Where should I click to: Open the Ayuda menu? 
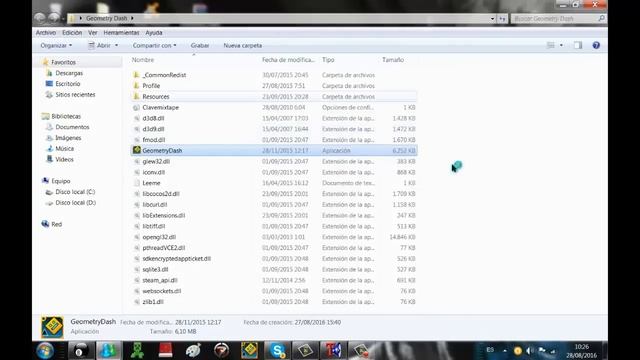point(154,33)
